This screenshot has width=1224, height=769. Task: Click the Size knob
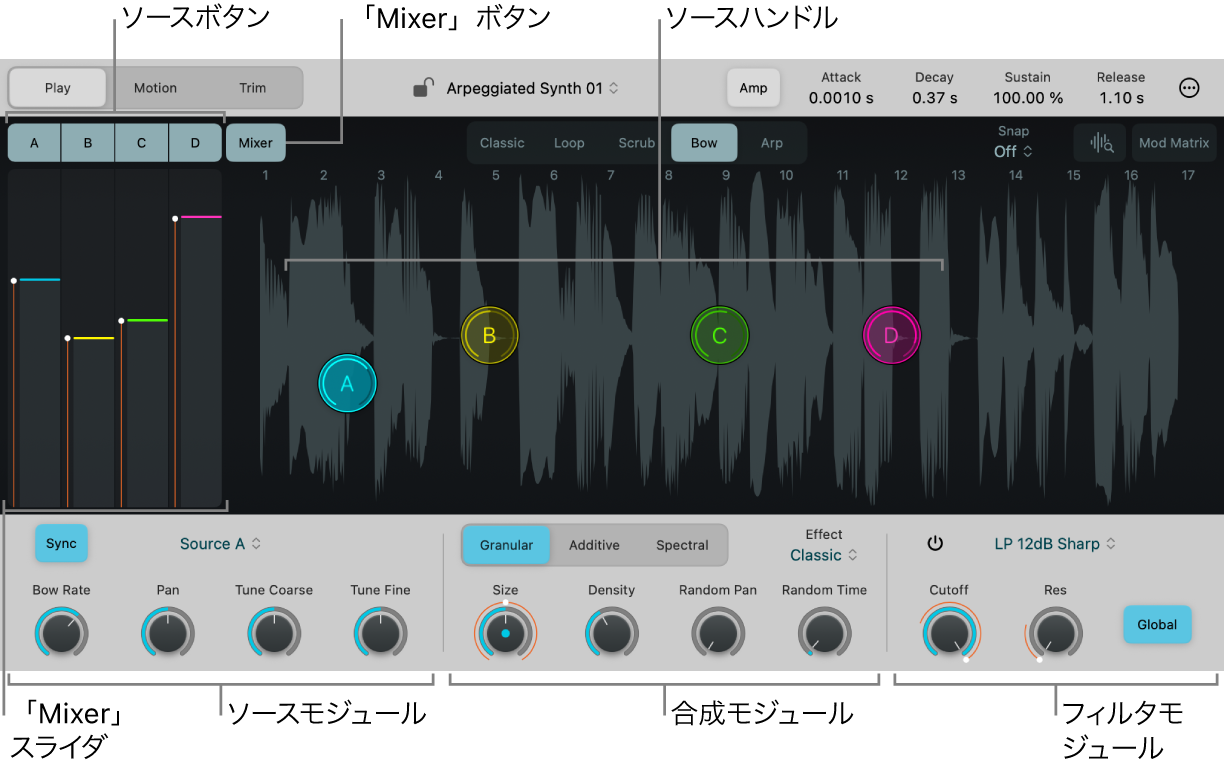coord(505,633)
